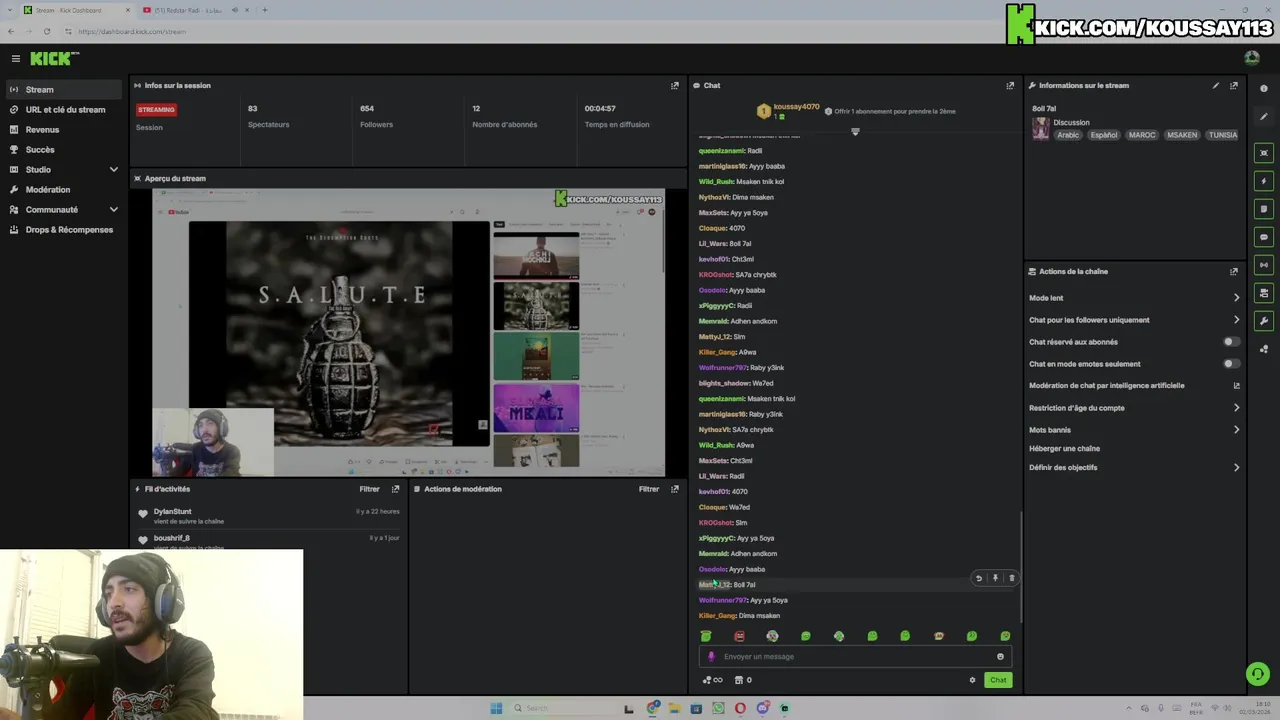Screen dimensions: 1280x720
Task: Click the stream preview thumbnail
Action: [x=408, y=332]
